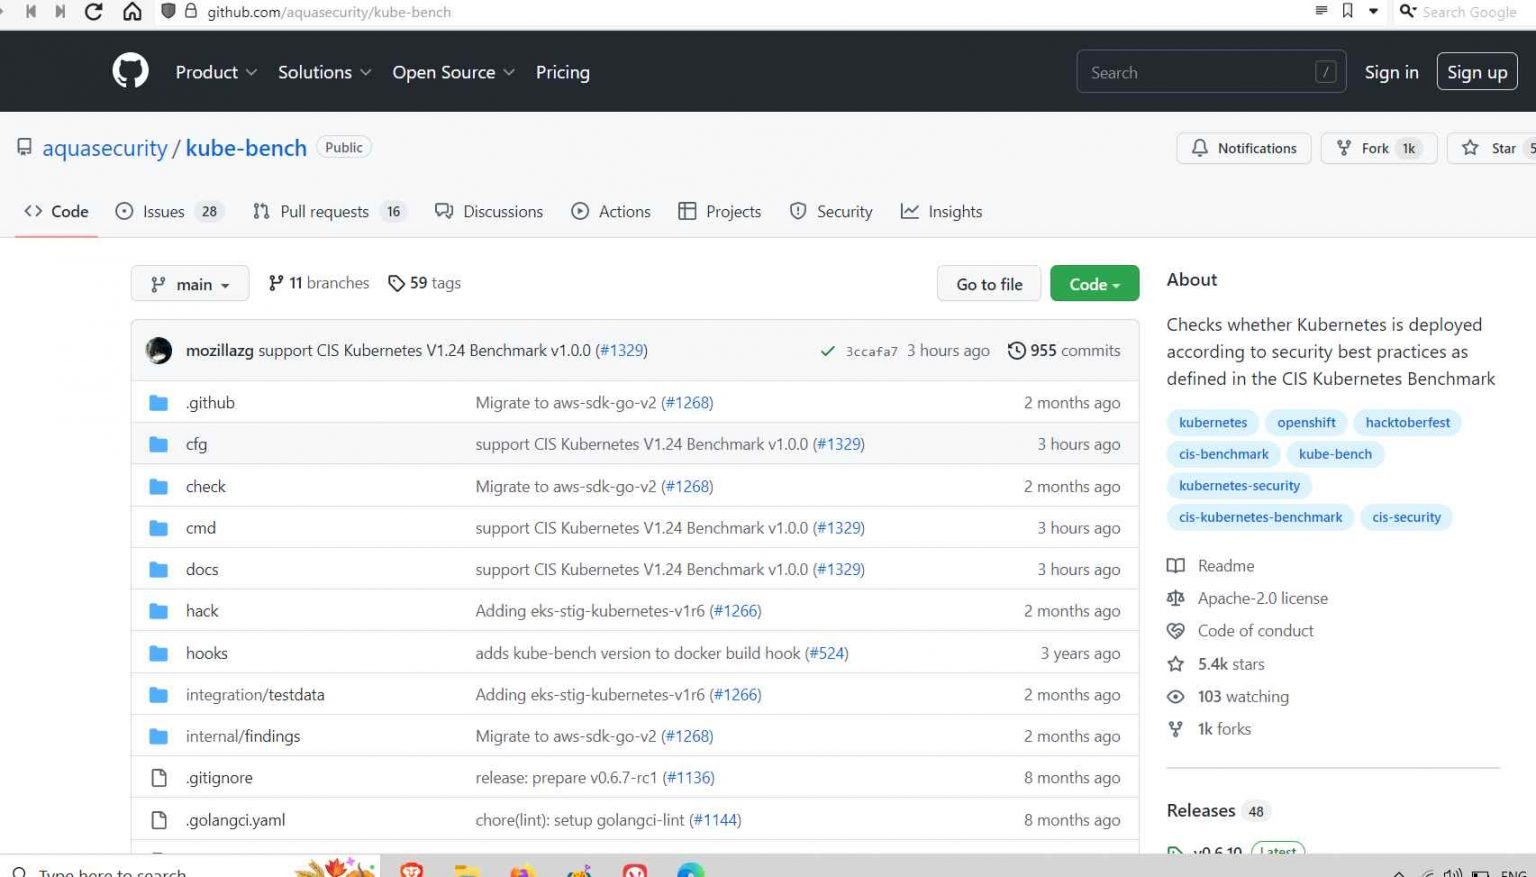
Task: Expand the main branch selector
Action: coord(189,283)
